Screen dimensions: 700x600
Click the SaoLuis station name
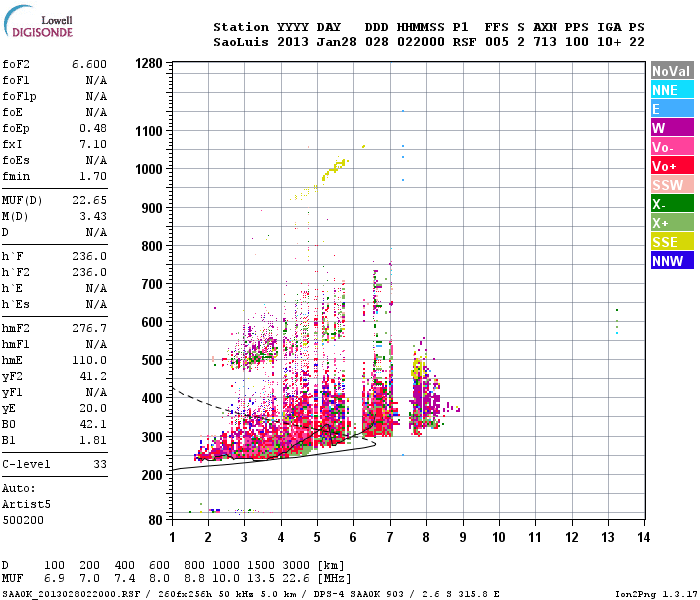click(241, 42)
